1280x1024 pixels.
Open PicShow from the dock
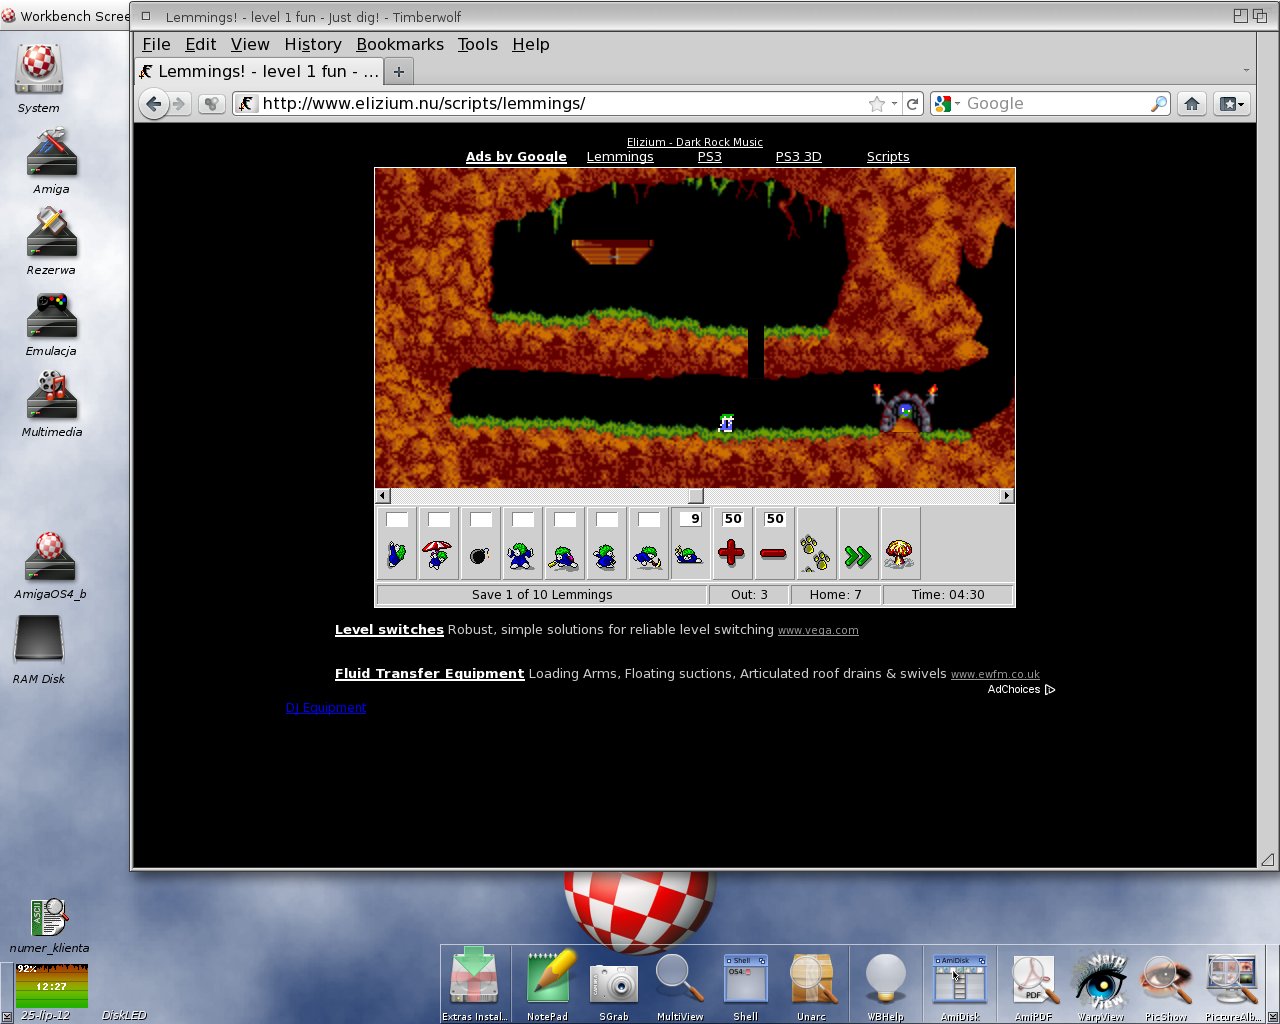1166,984
